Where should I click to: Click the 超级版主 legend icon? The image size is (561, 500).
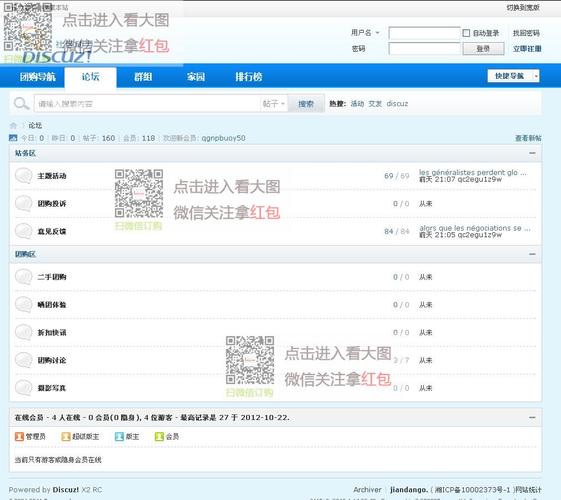66,436
